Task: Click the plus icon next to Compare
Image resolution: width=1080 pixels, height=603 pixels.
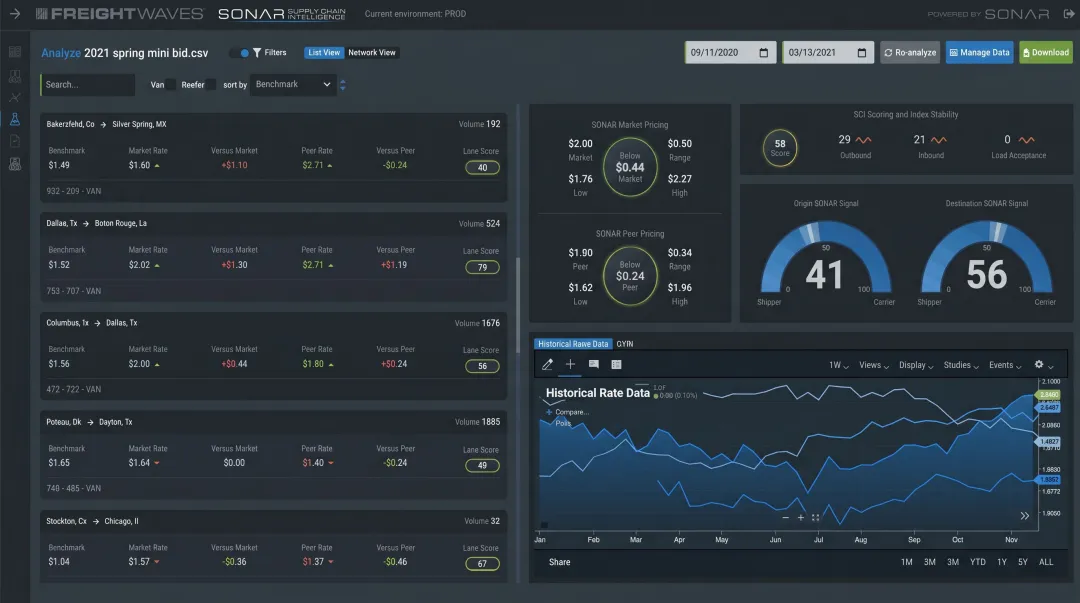Action: [549, 412]
